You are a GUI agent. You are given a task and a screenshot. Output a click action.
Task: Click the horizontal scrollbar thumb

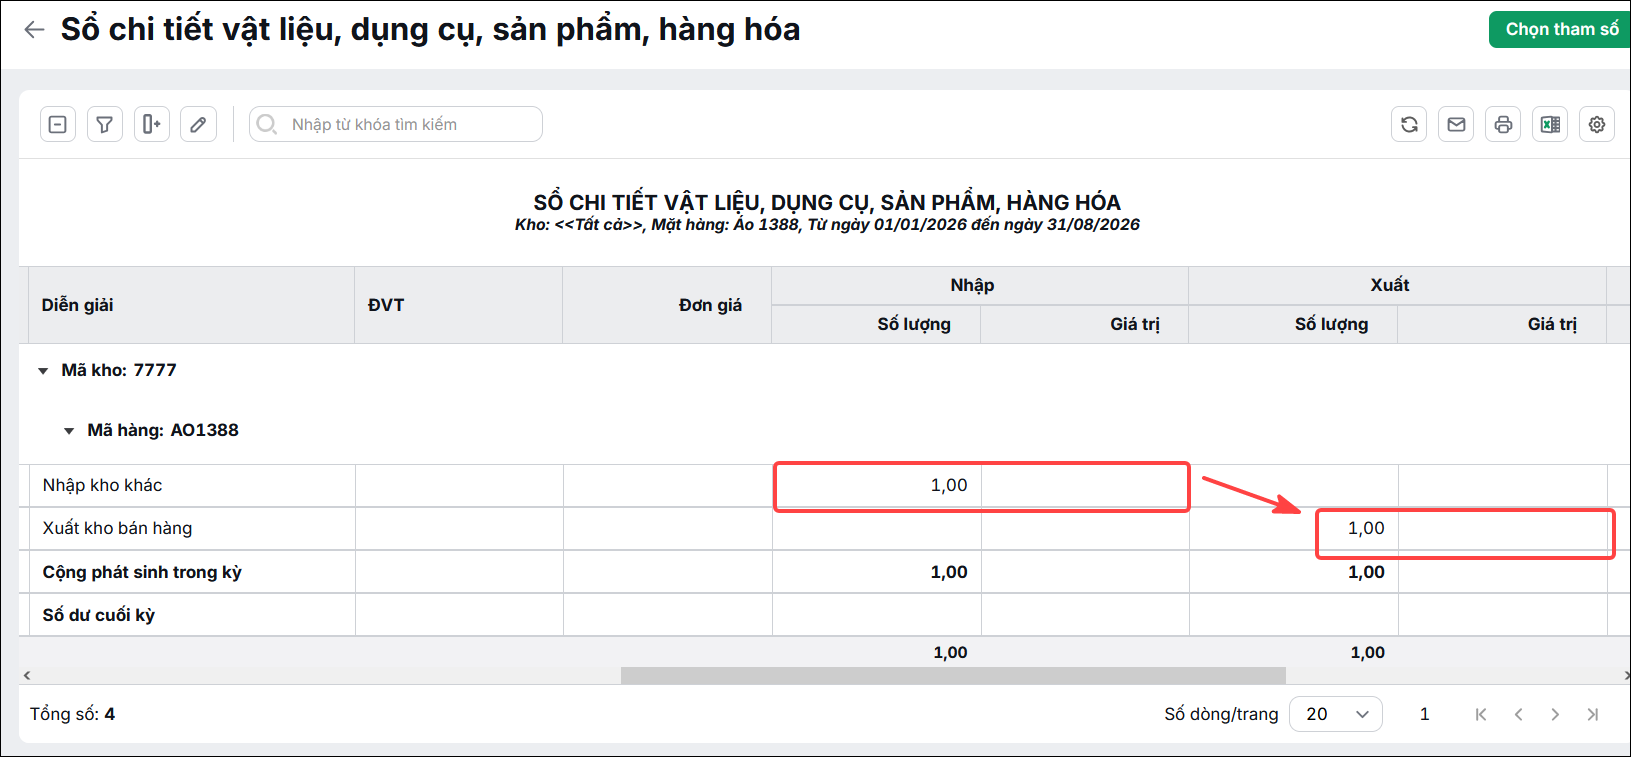coord(953,676)
